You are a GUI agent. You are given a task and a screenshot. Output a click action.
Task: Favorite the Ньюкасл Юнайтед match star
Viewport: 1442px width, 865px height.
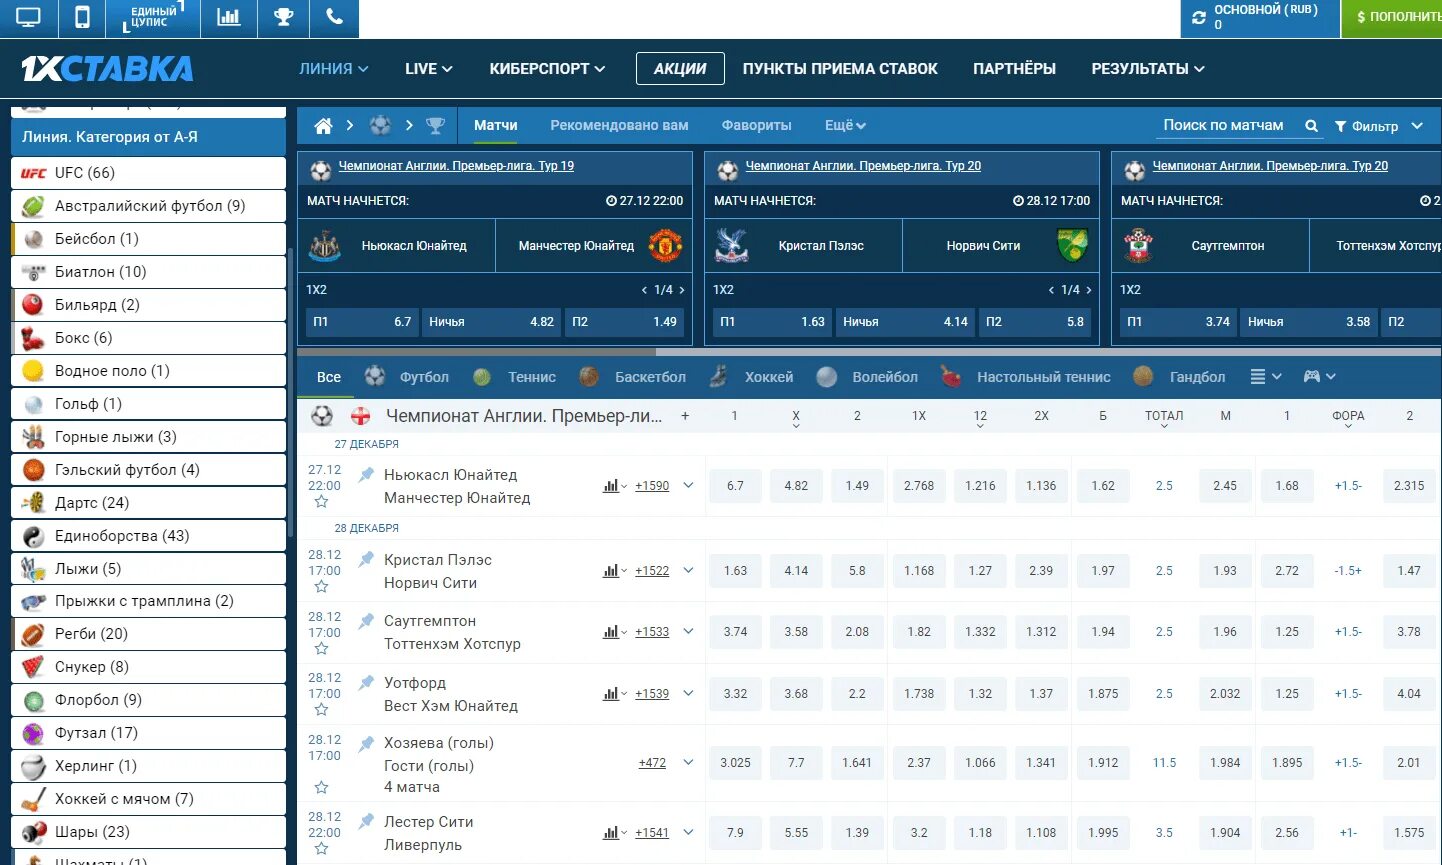(321, 502)
